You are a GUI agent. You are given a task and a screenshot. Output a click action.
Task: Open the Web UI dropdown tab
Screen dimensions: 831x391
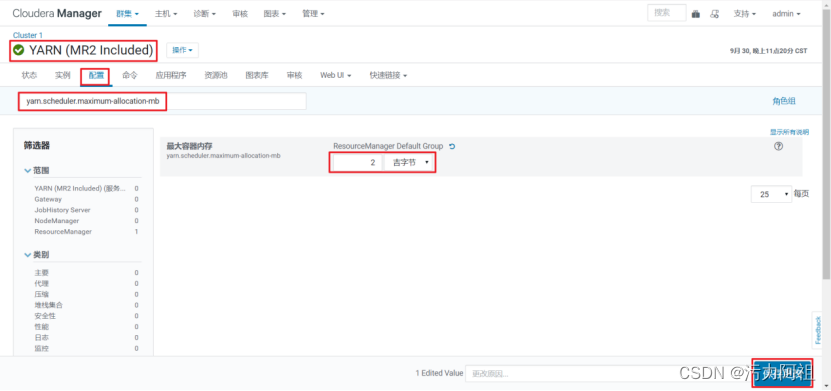click(335, 75)
